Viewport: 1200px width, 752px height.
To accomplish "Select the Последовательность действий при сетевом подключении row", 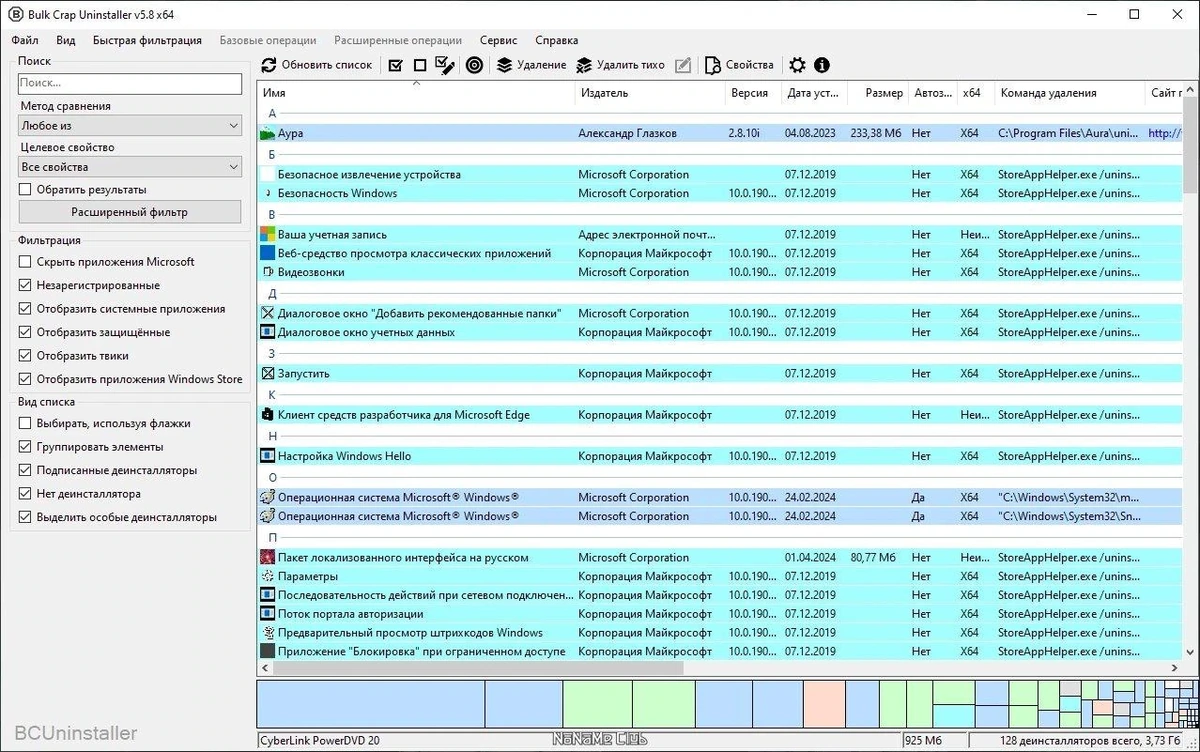I will (x=720, y=595).
